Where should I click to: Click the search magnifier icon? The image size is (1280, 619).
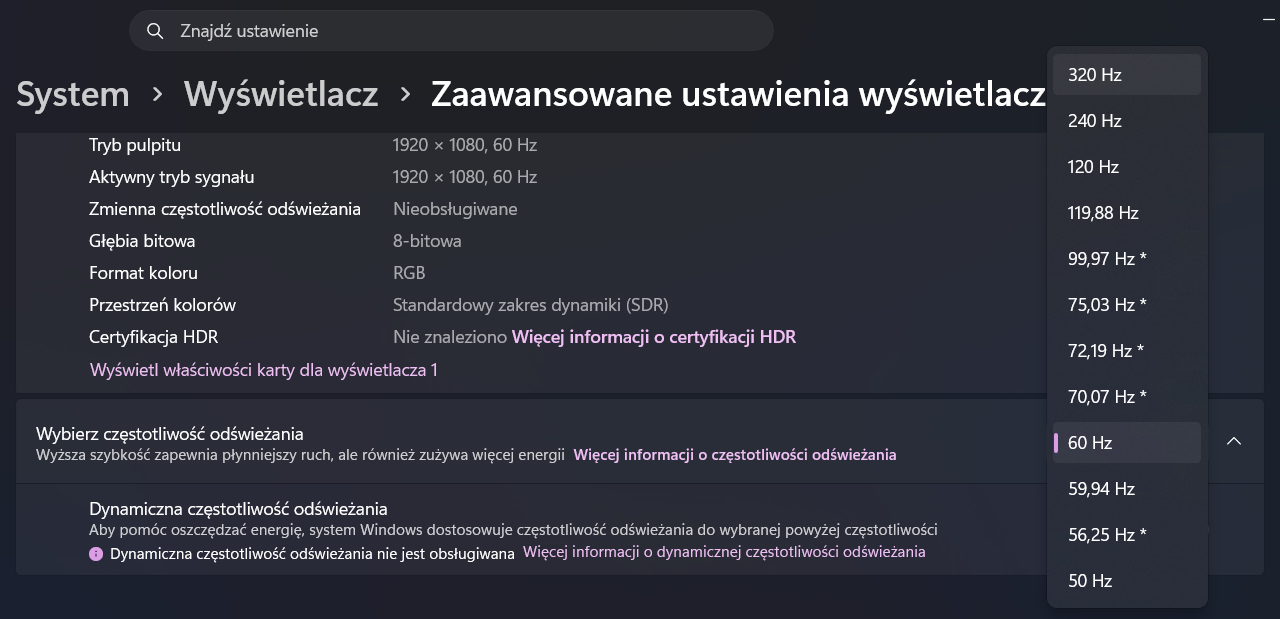pyautogui.click(x=155, y=31)
